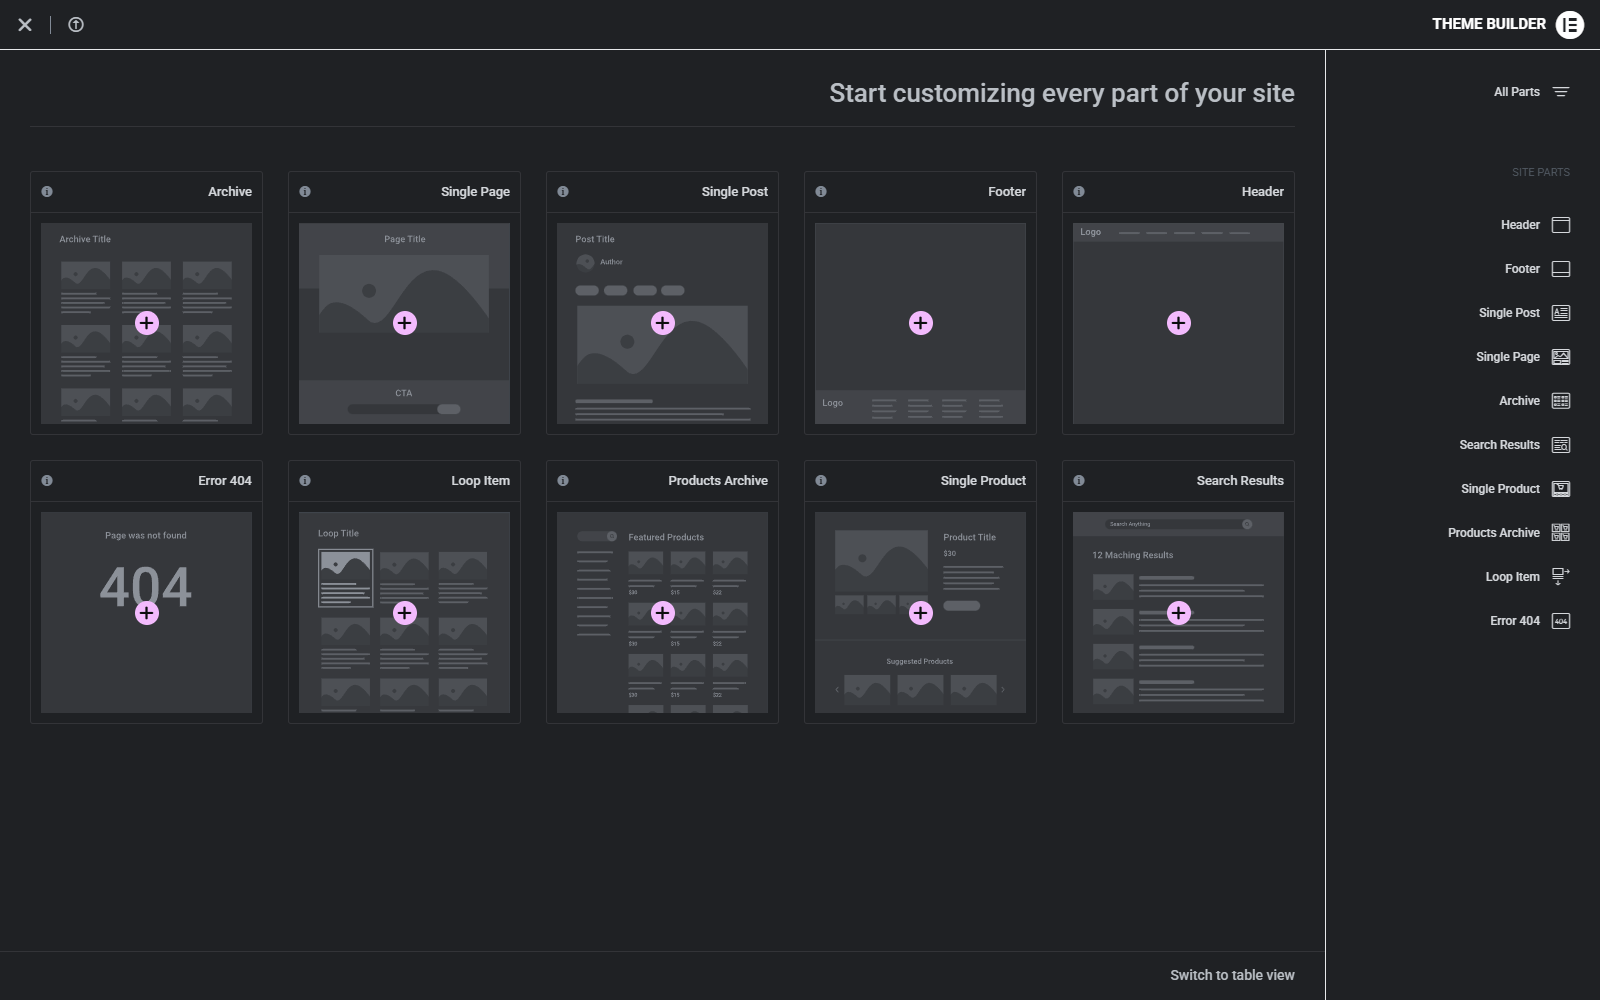This screenshot has width=1600, height=1000.
Task: Add a new Single Post template
Action: tap(663, 323)
